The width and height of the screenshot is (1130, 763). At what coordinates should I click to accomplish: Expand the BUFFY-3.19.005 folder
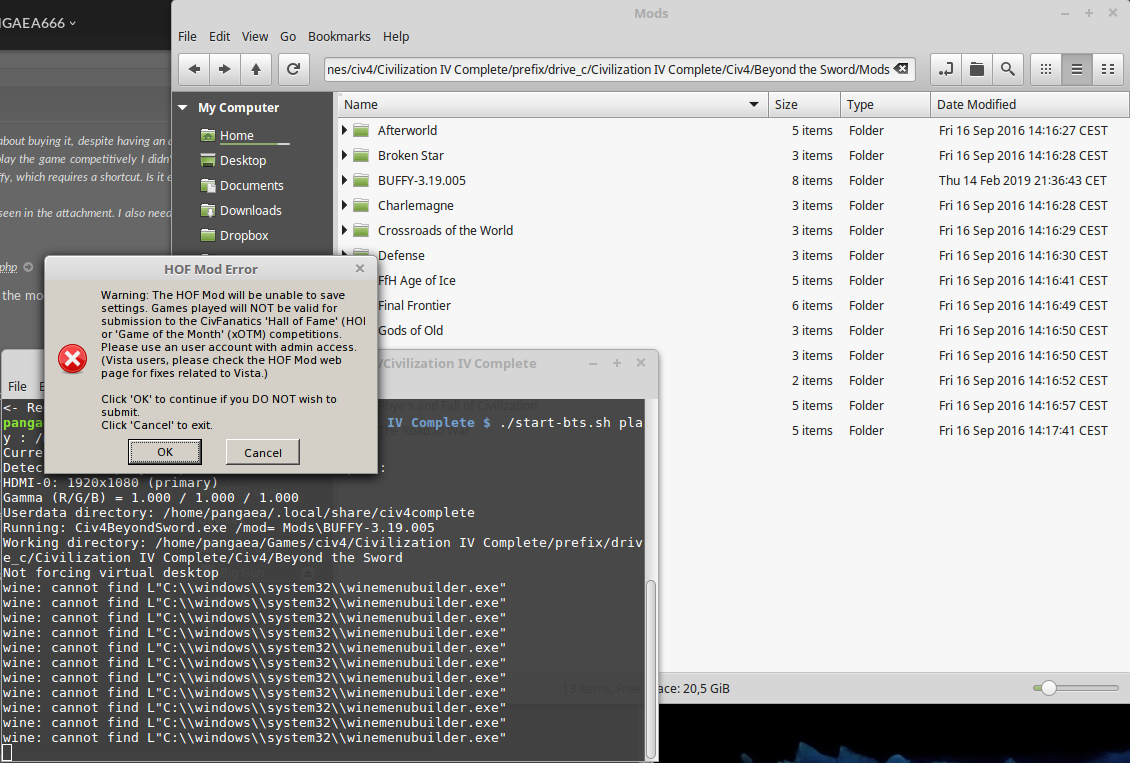[x=344, y=180]
